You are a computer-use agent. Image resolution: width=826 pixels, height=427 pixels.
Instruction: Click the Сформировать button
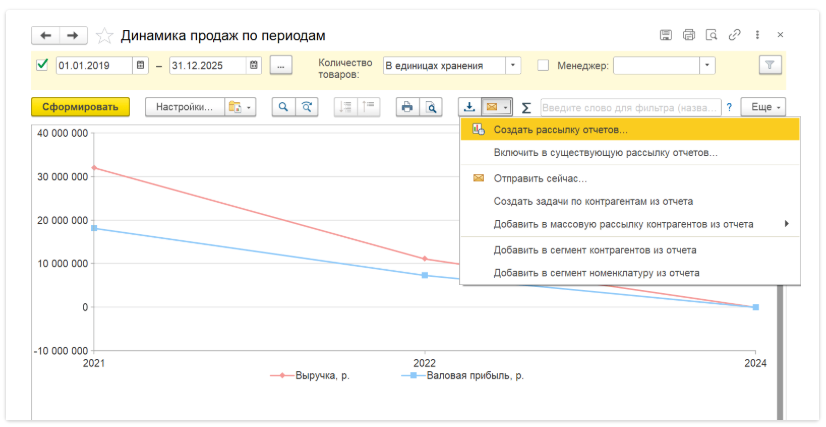click(80, 107)
